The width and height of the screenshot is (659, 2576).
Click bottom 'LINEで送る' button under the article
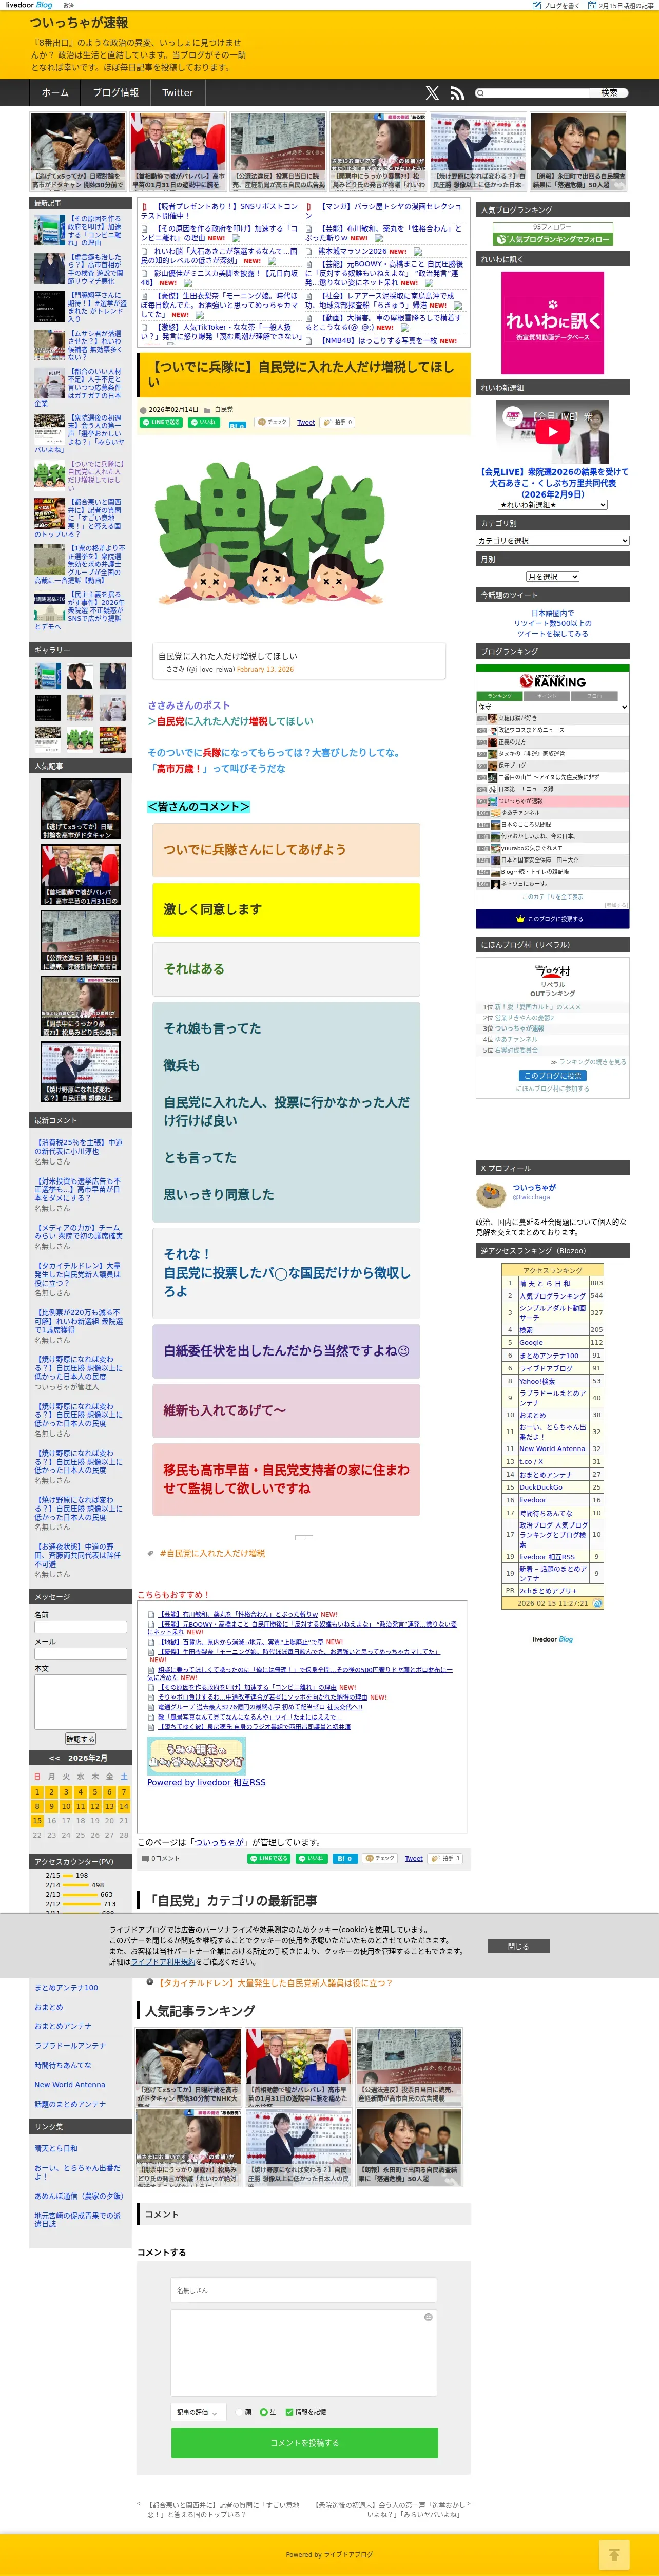[269, 1858]
